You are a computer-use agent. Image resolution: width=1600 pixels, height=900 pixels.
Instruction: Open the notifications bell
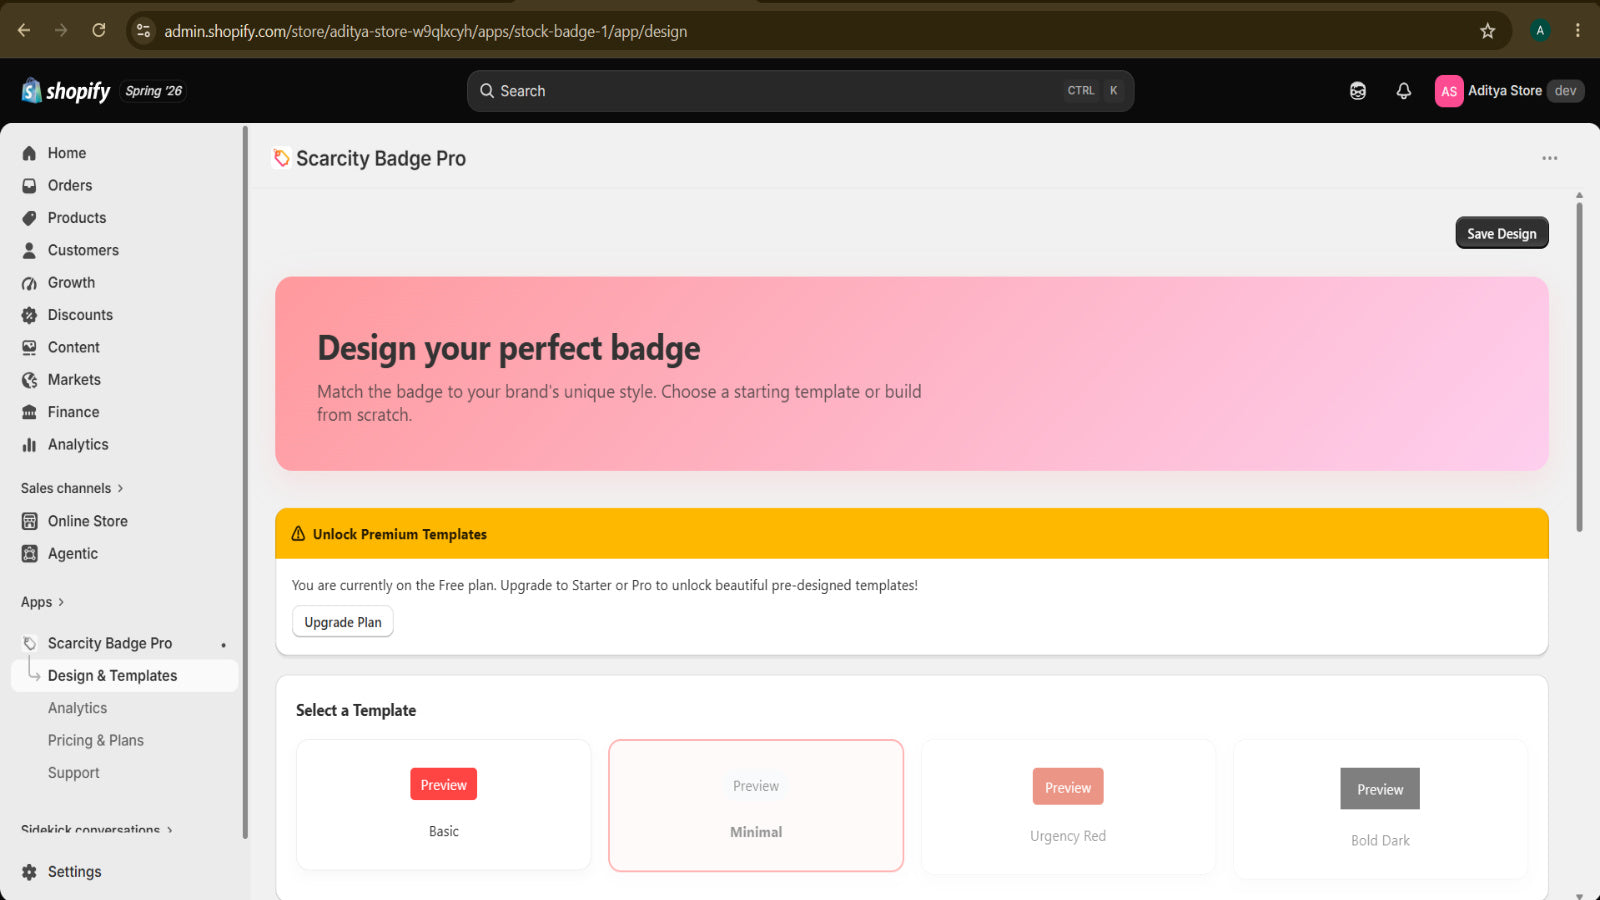coord(1404,91)
